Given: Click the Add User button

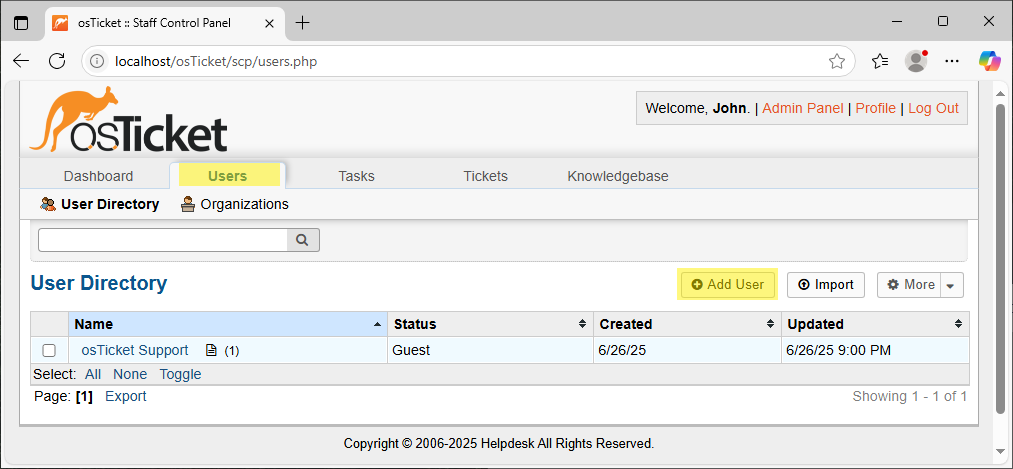Looking at the screenshot, I should tap(727, 285).
